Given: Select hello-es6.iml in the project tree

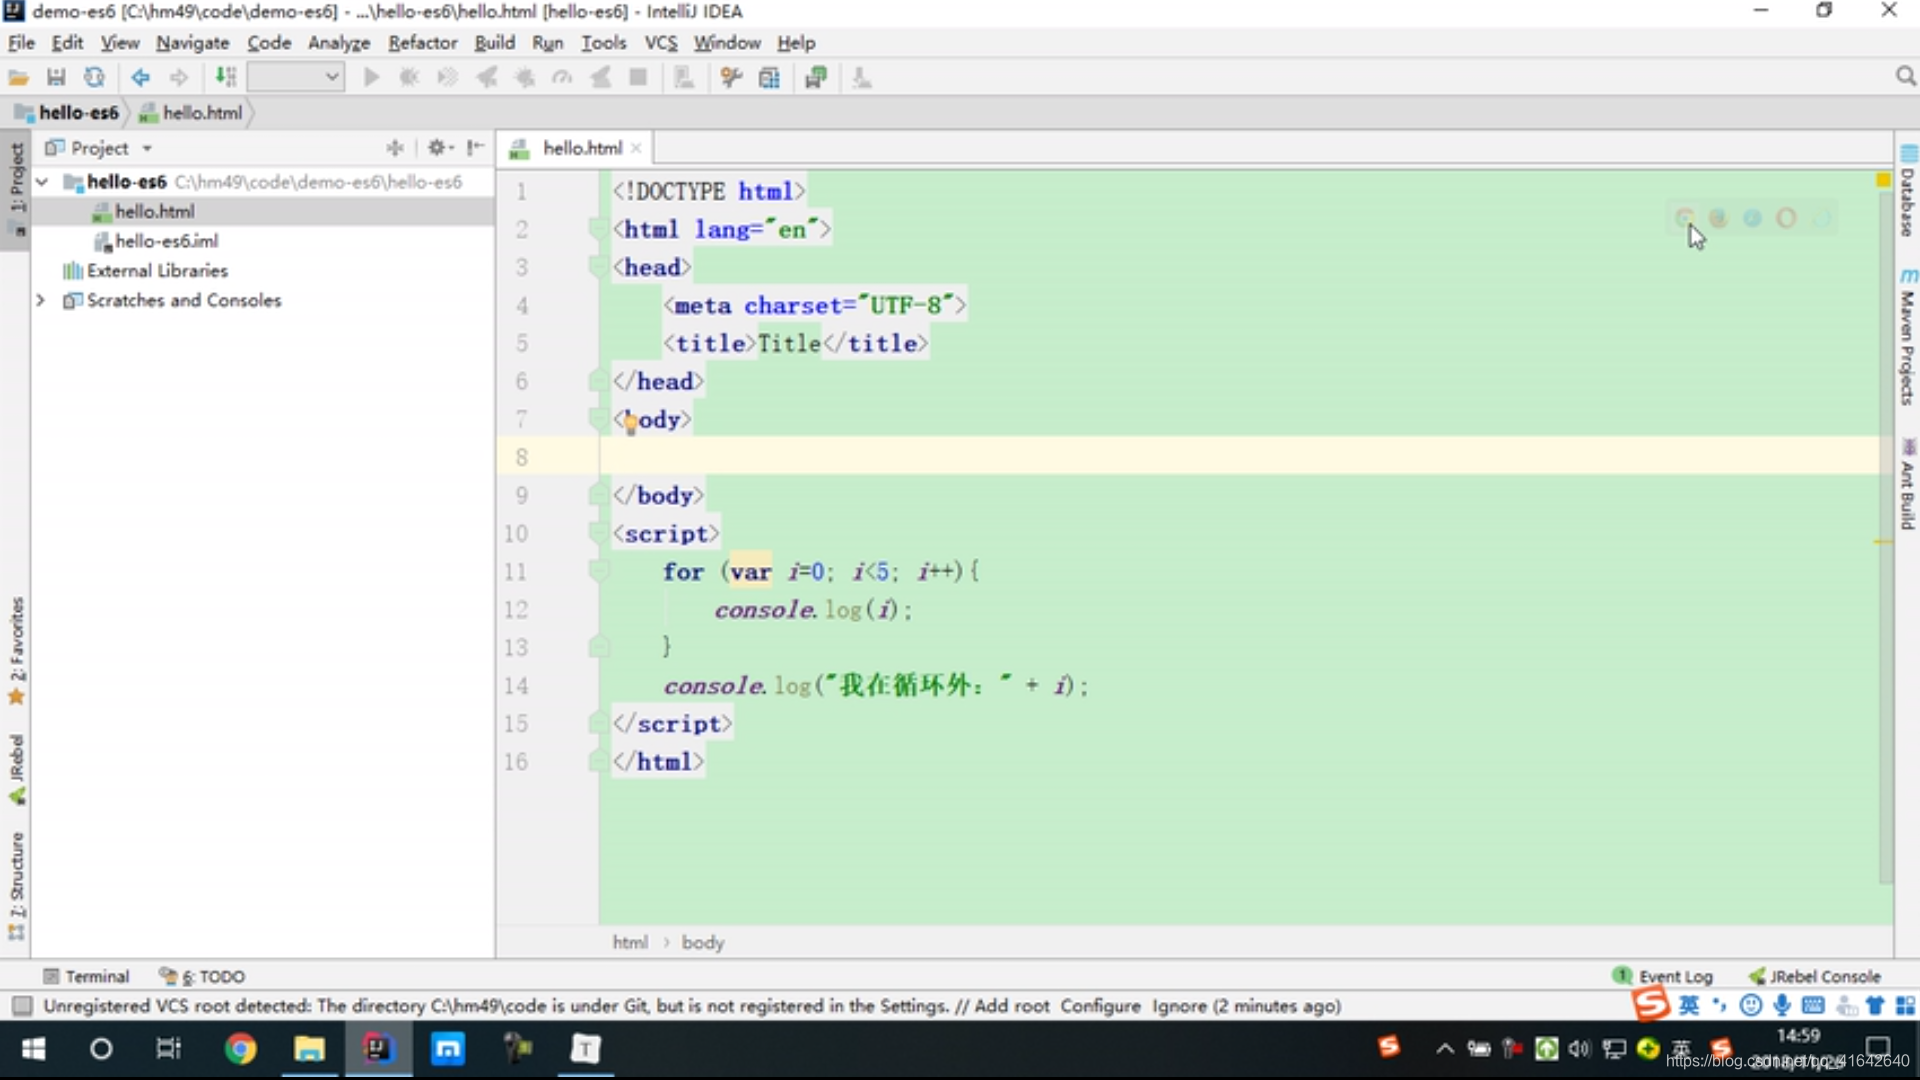Looking at the screenshot, I should coord(166,241).
